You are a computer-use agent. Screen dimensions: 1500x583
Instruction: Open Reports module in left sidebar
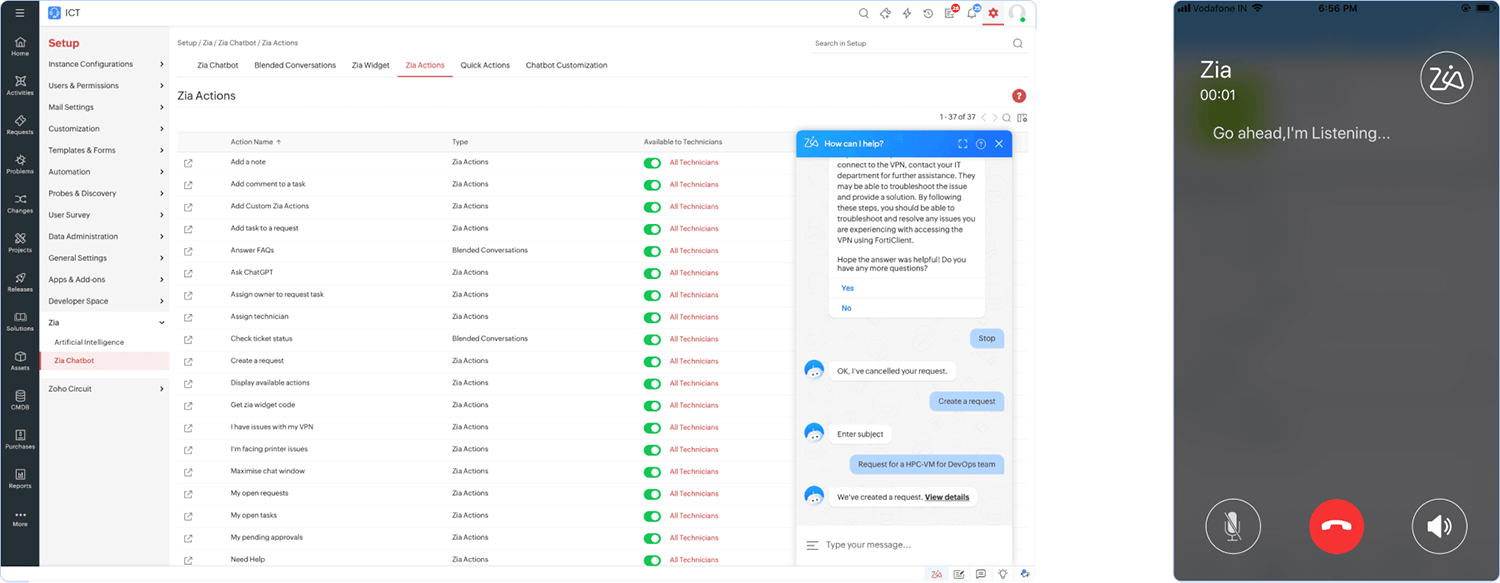(x=20, y=478)
